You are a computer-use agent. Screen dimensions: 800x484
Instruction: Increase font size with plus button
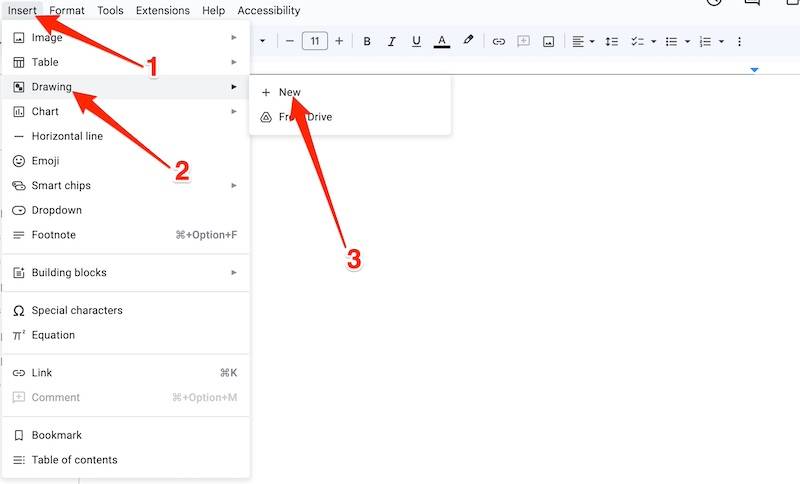pos(339,41)
